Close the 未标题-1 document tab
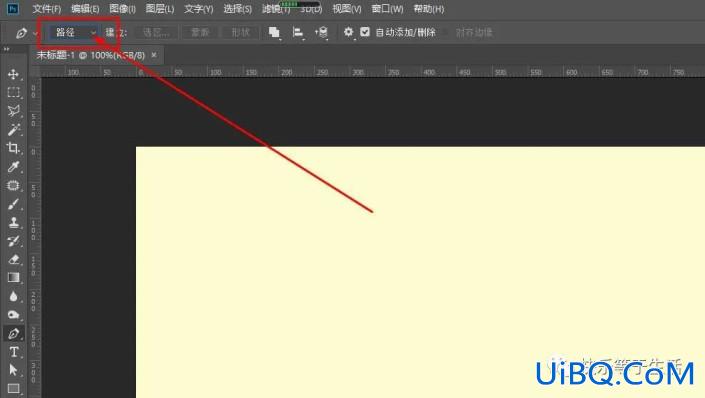Image resolution: width=705 pixels, height=398 pixels. point(154,55)
